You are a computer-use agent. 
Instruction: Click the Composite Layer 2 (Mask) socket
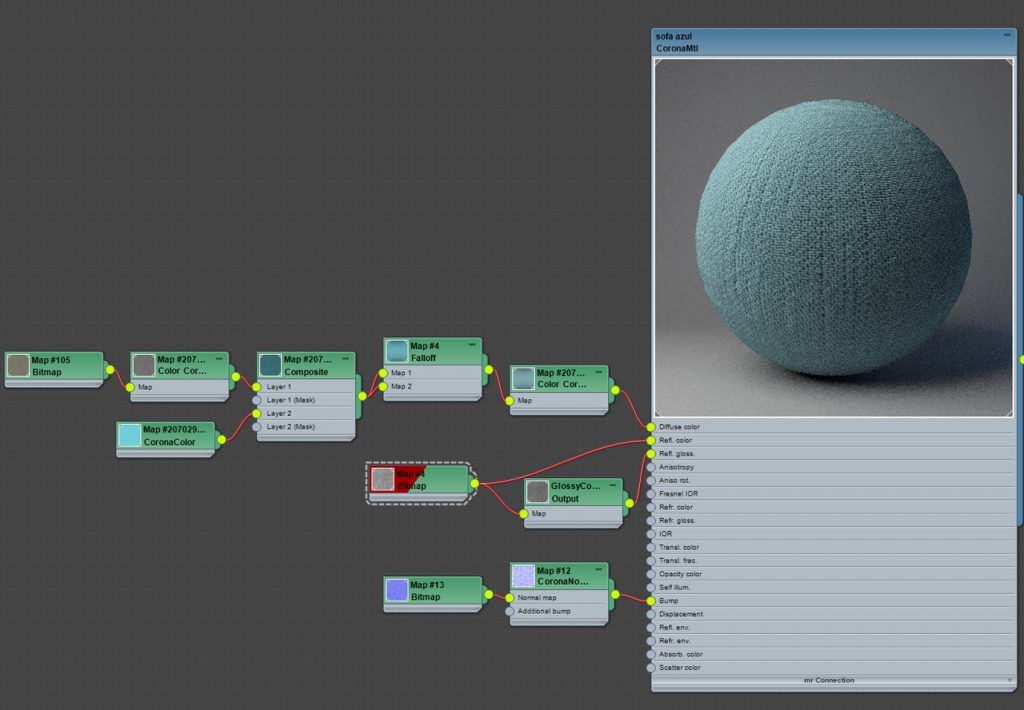[257, 427]
